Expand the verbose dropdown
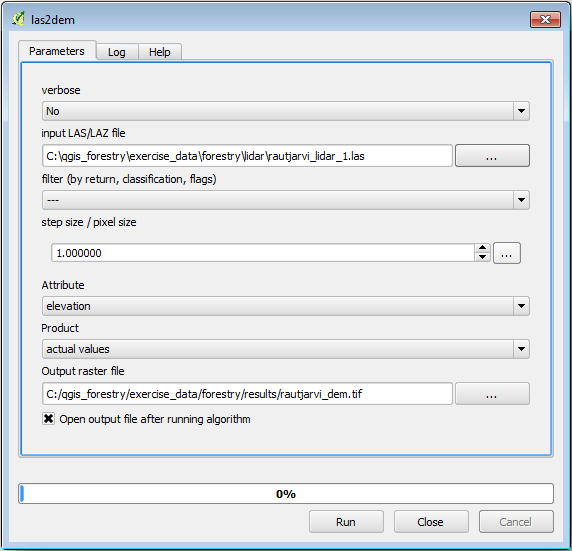Image resolution: width=572 pixels, height=551 pixels. (286, 111)
